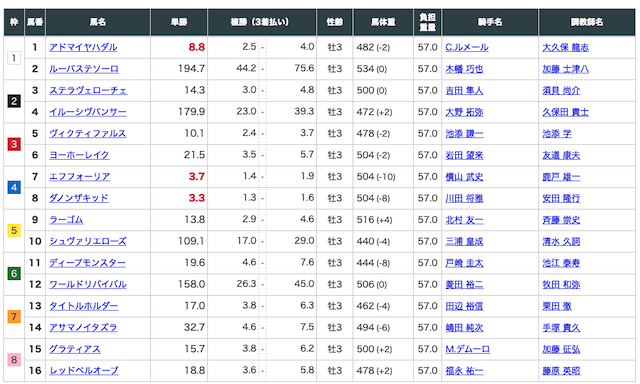Viewport: 640px width, 384px height.
Task: Select the win odds value 194.7
Action: pos(191,69)
